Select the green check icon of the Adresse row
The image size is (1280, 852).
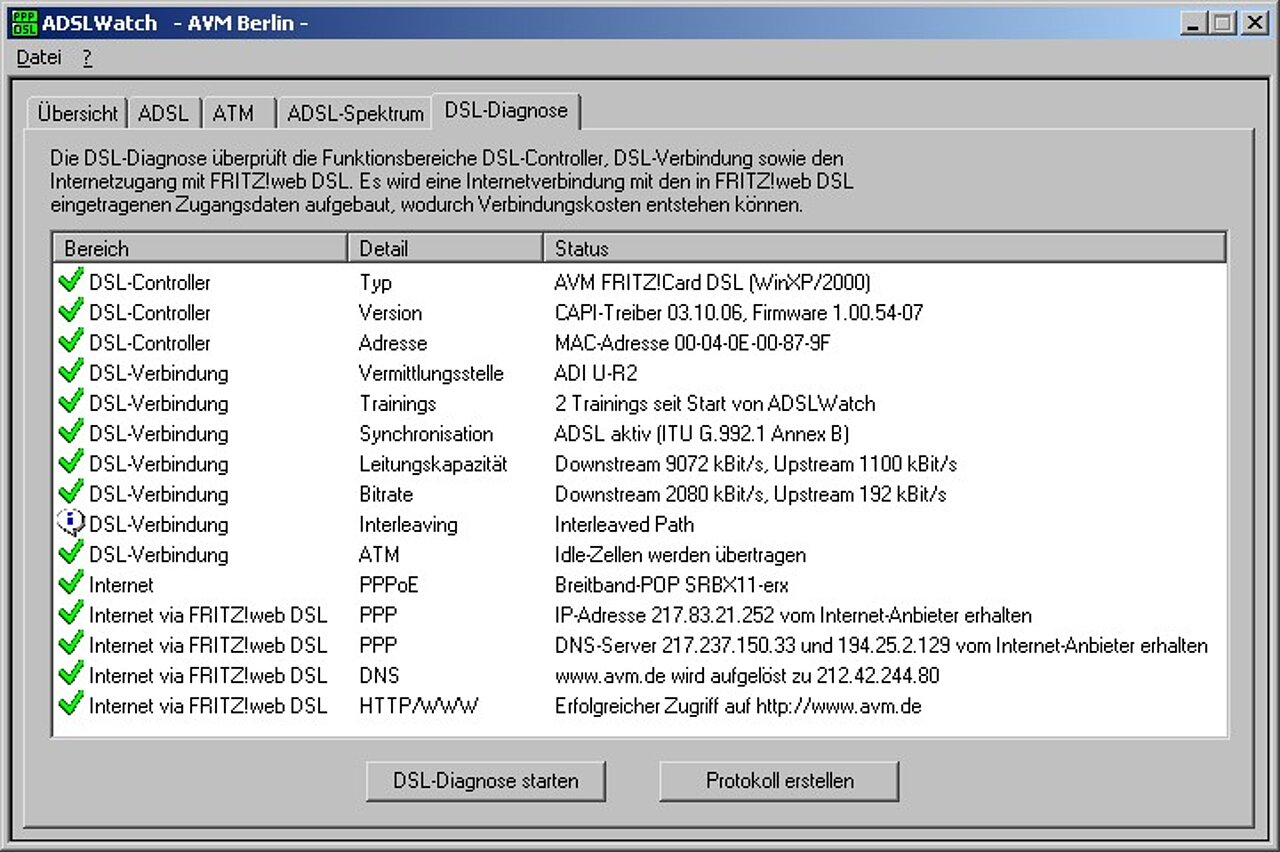[71, 342]
